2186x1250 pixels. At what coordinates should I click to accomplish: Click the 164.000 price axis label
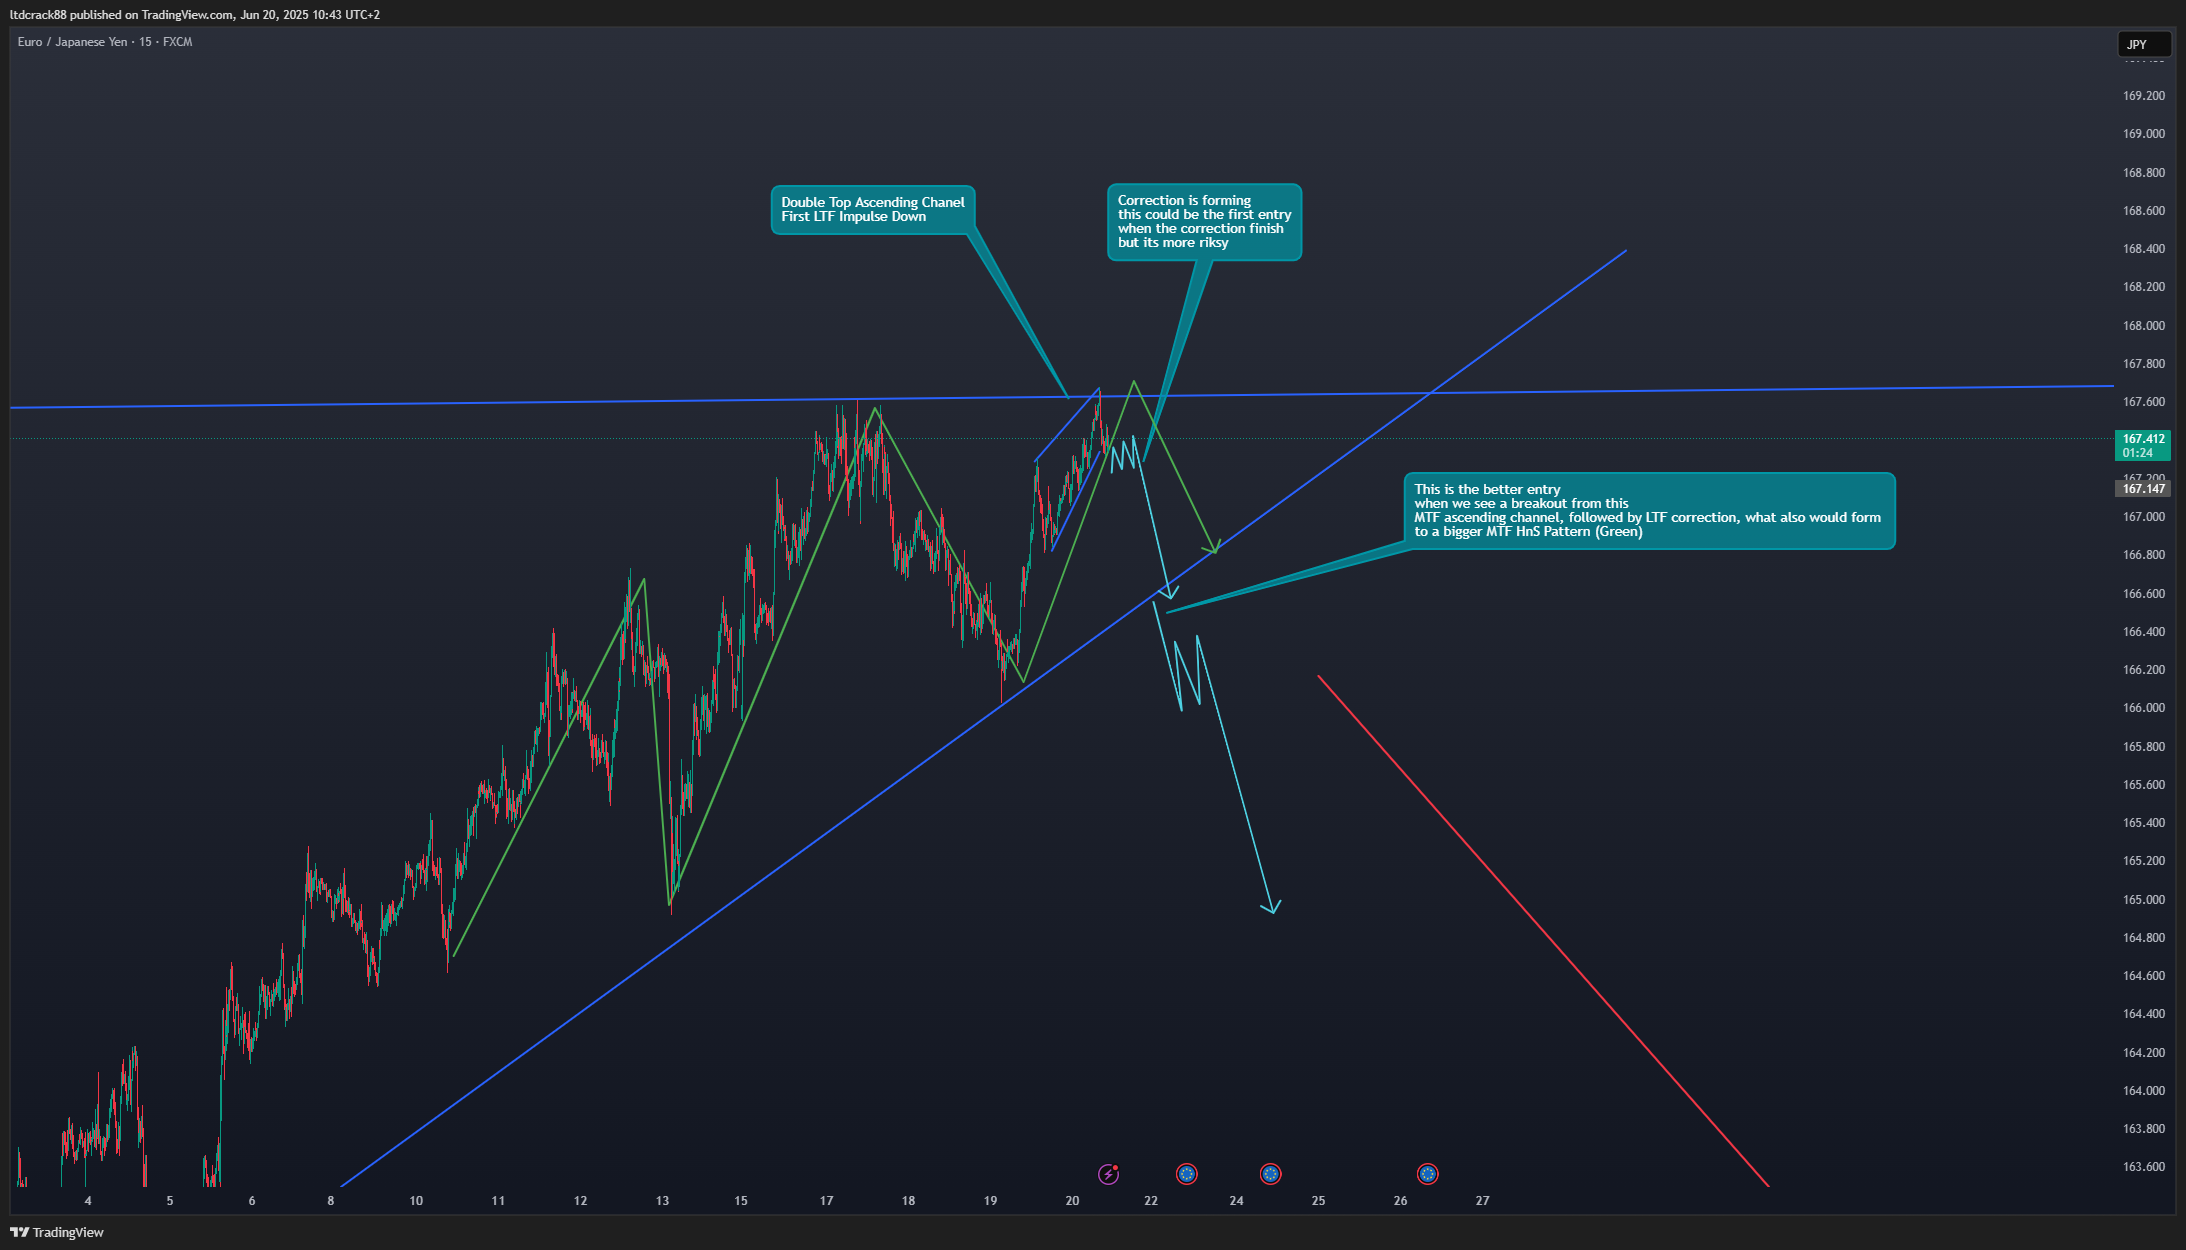2144,1091
